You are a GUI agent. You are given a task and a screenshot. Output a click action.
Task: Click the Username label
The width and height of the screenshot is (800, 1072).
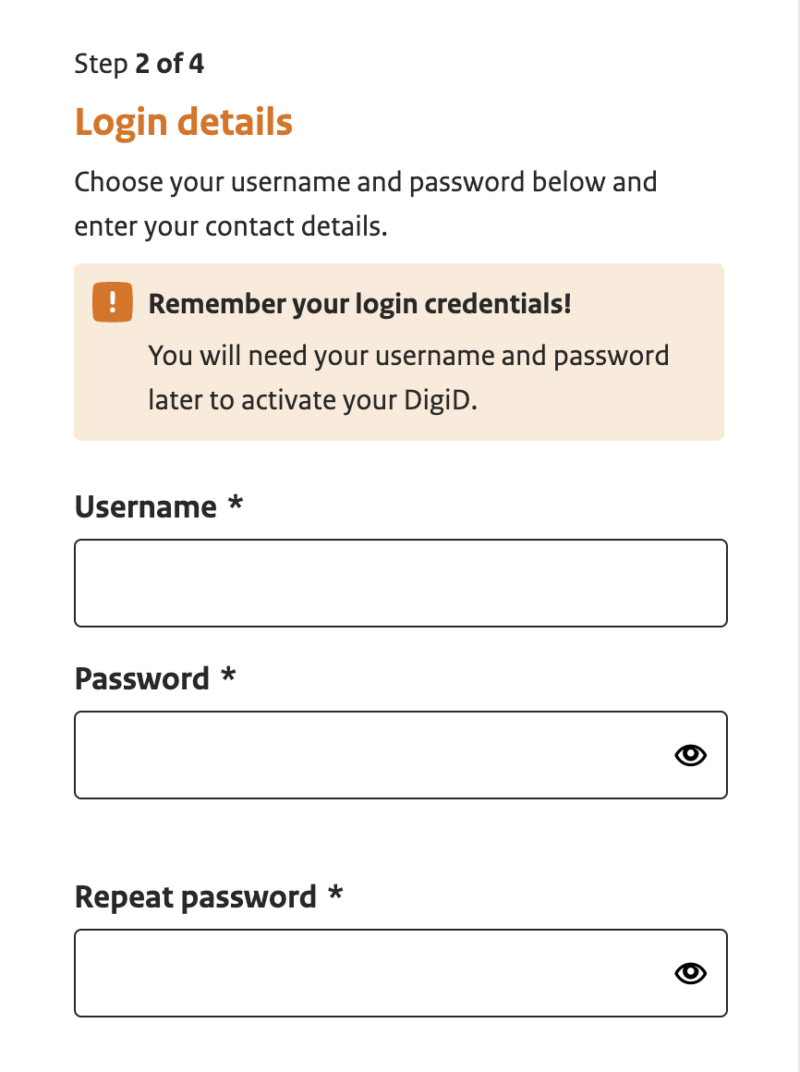146,507
